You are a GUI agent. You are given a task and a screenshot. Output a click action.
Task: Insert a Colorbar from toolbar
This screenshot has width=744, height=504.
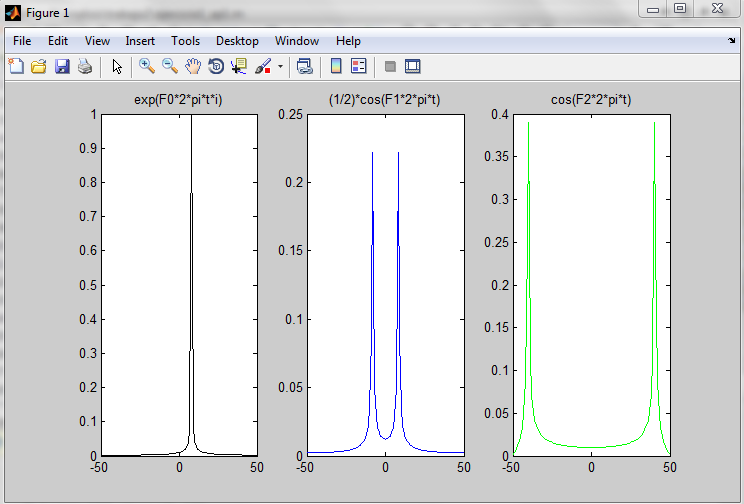(336, 67)
